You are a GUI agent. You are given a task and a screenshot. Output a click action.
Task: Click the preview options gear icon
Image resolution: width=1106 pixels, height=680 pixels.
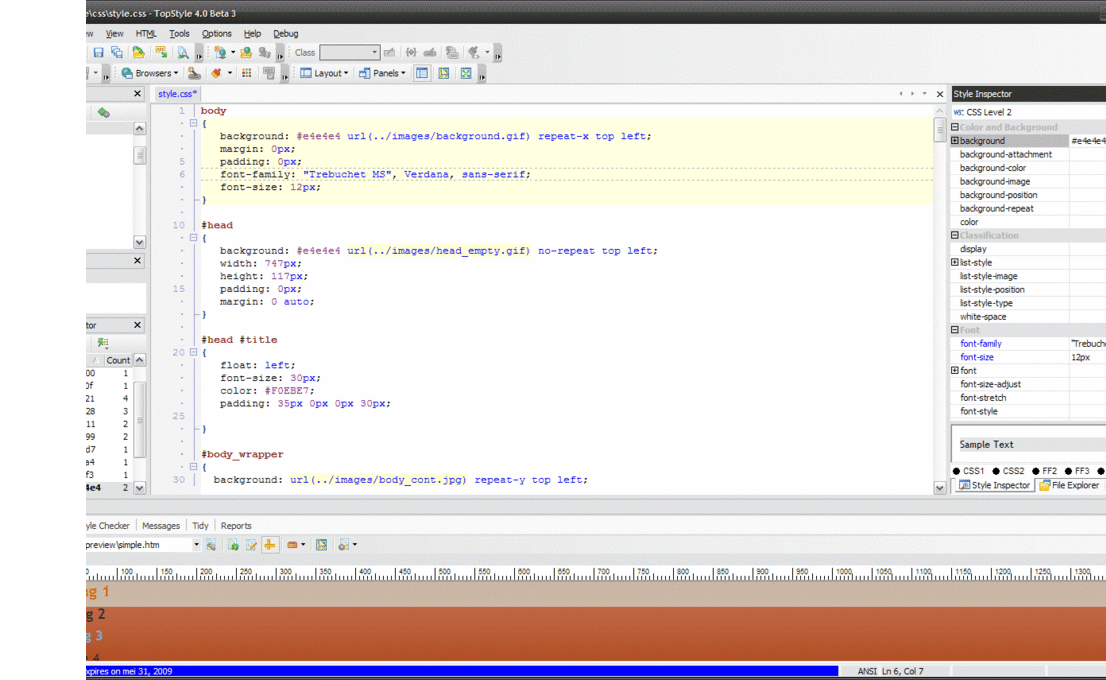tap(344, 545)
